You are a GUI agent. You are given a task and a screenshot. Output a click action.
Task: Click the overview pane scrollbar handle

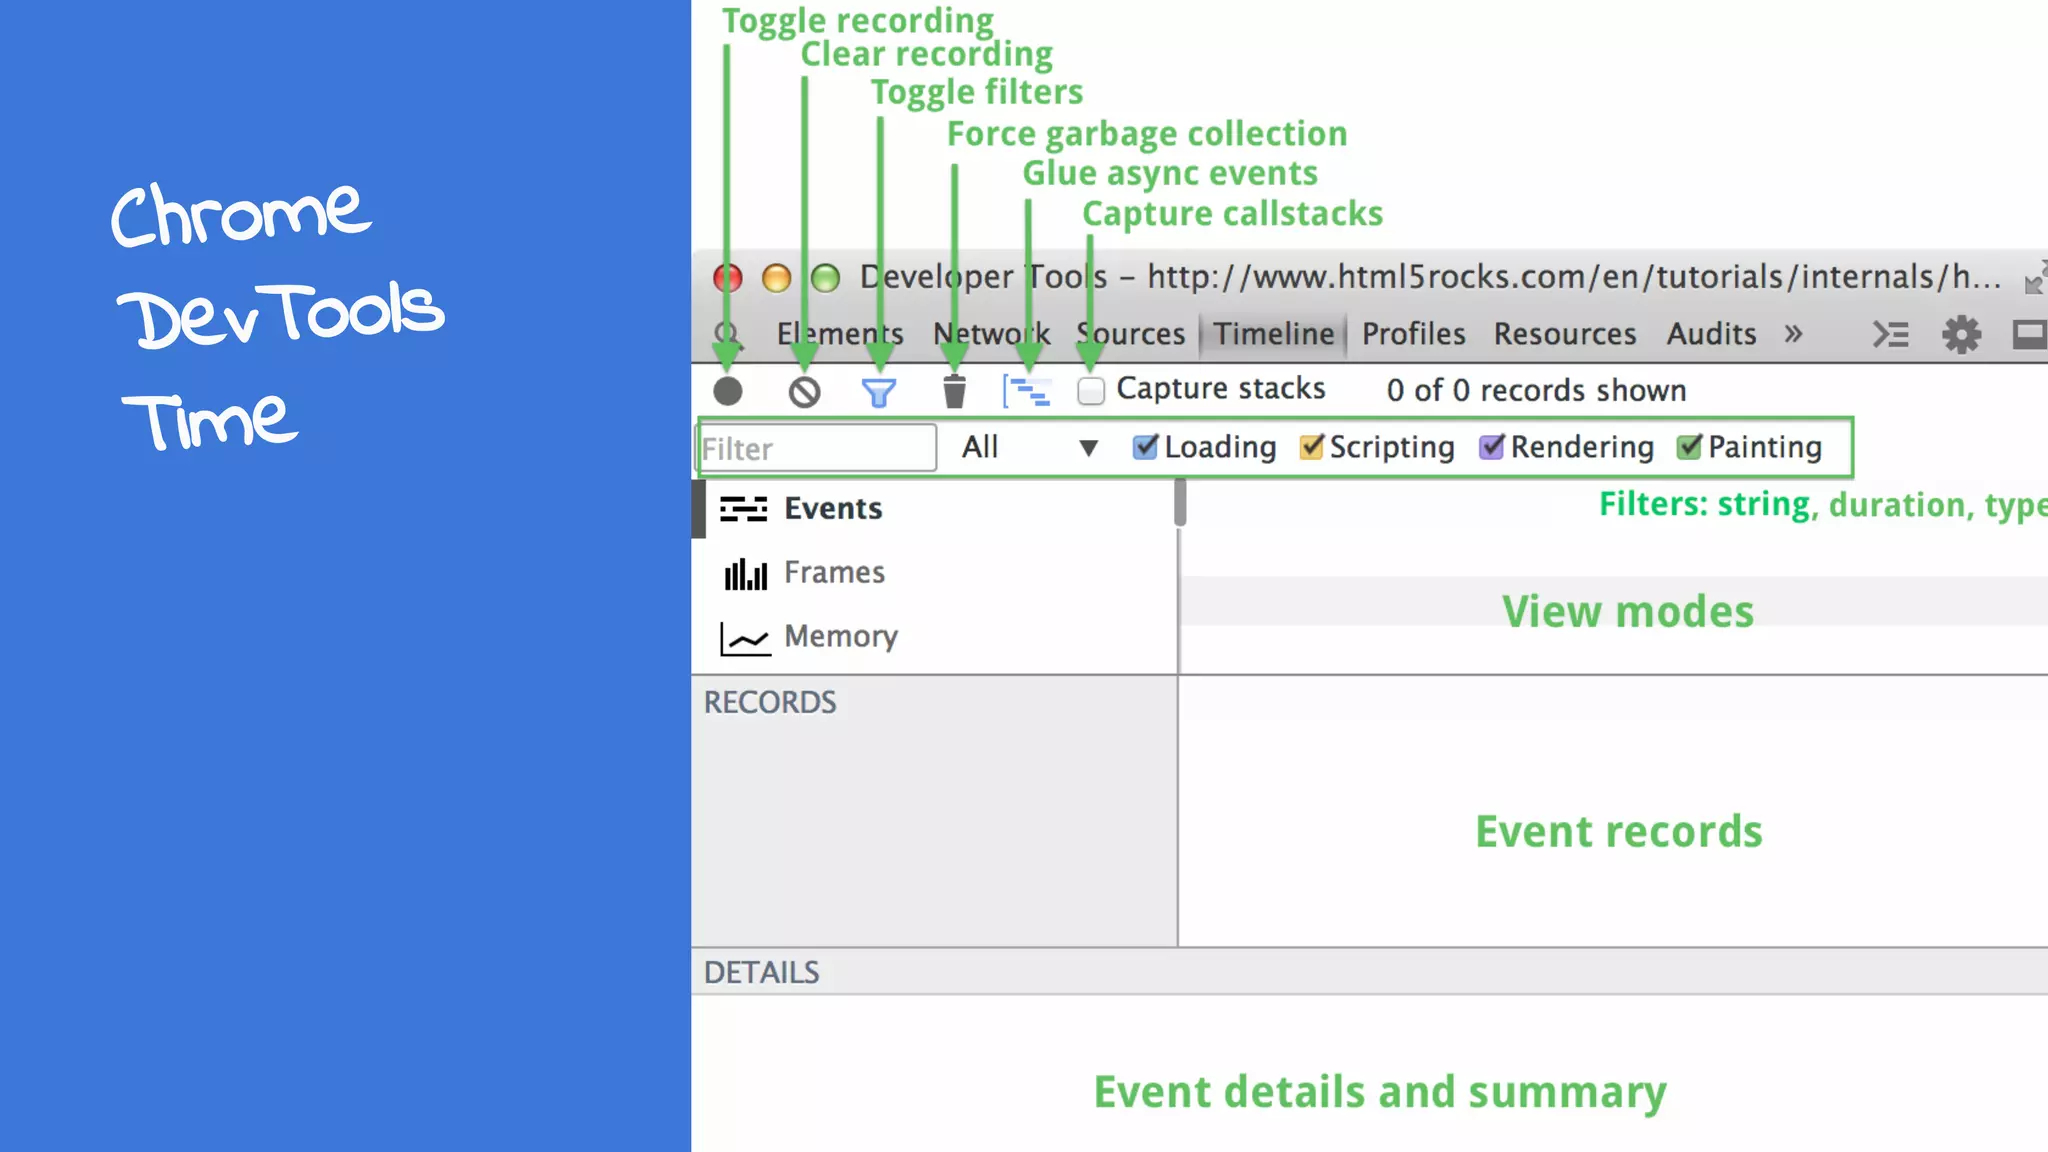click(1180, 502)
